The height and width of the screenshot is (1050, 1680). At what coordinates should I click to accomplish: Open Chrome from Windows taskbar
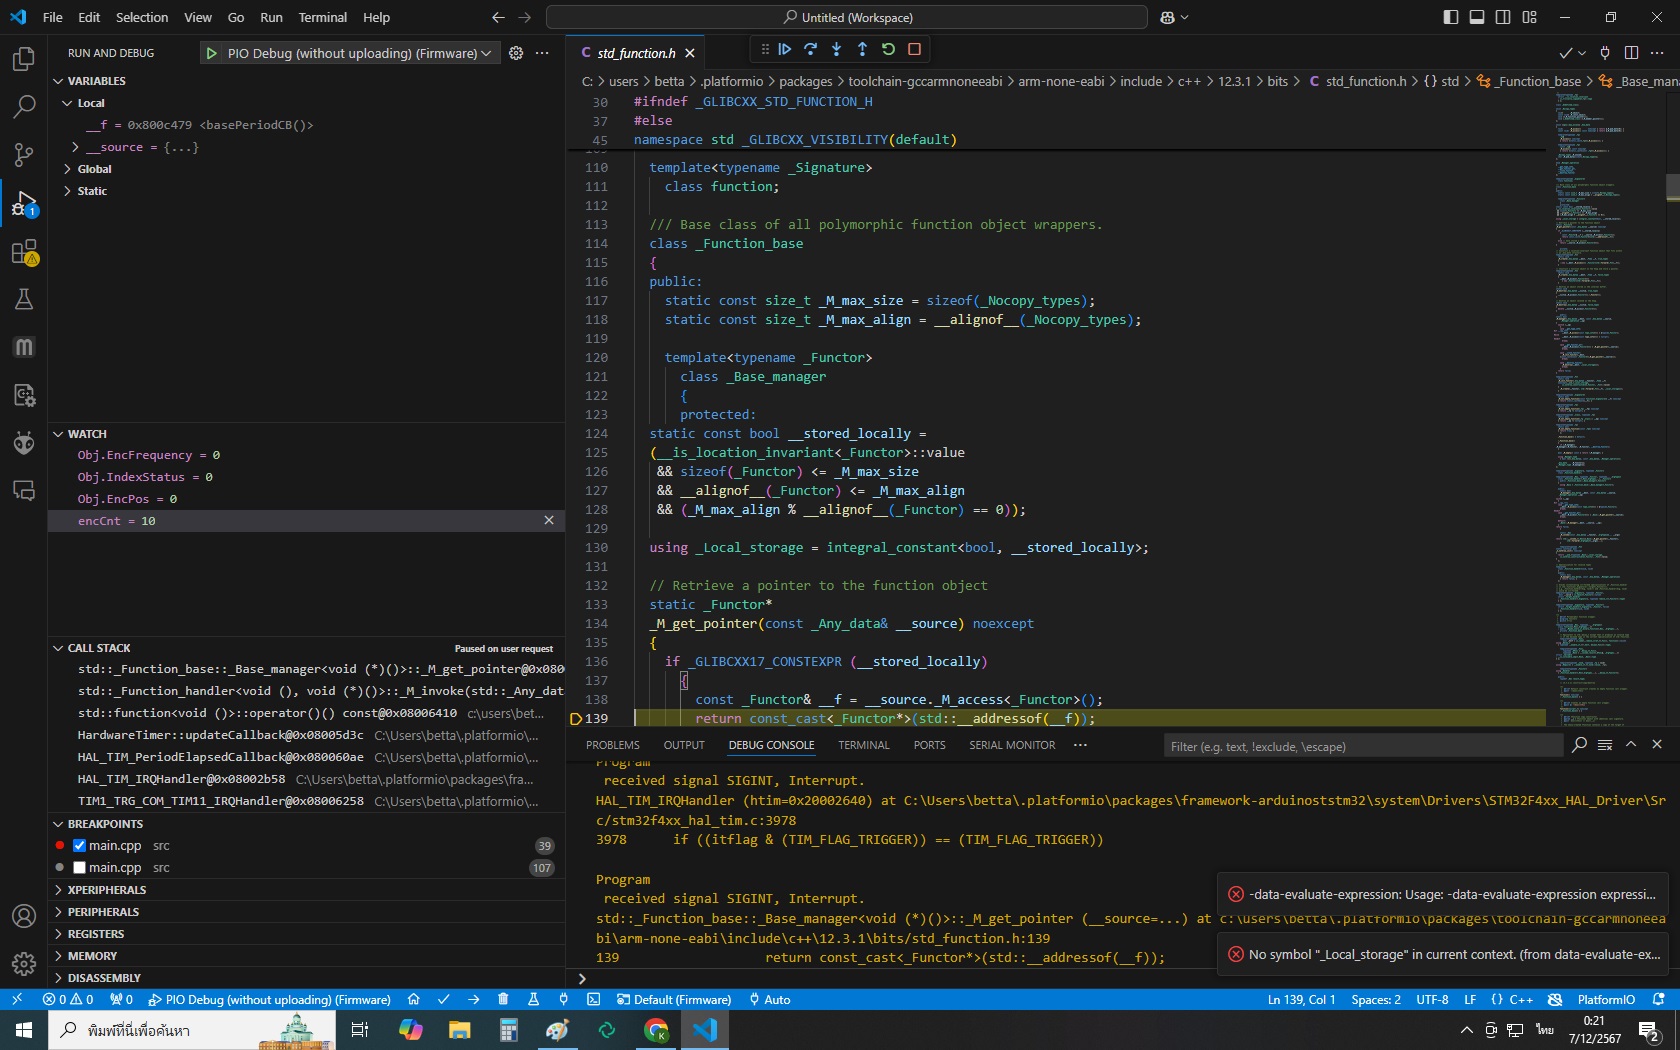pos(656,1030)
